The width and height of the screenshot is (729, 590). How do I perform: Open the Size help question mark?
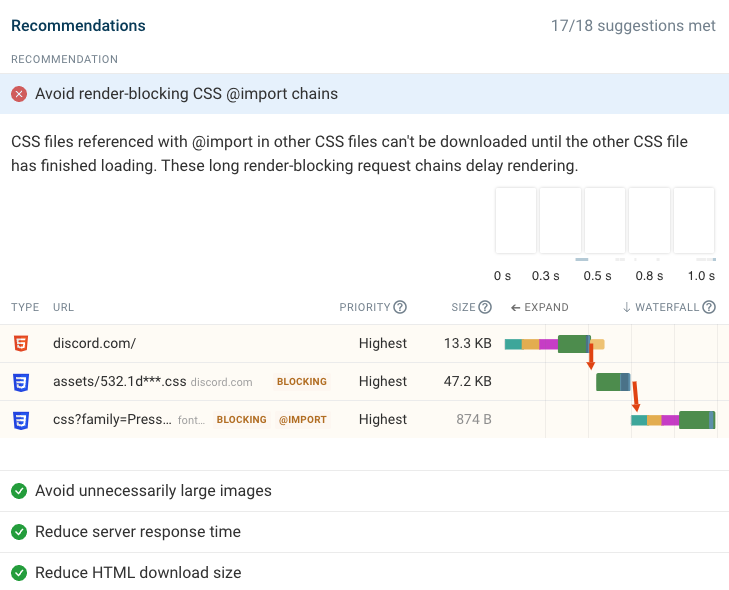point(485,307)
